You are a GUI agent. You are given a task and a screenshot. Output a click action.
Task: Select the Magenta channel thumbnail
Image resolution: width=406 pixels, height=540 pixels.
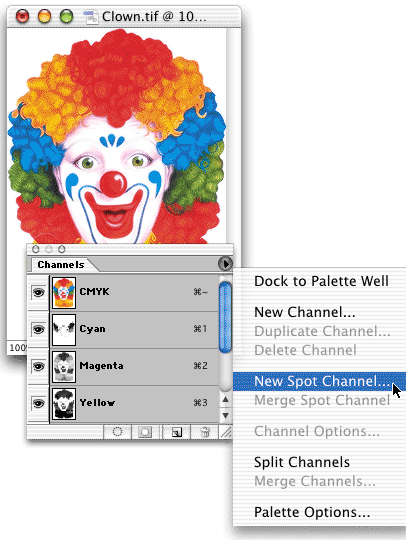[64, 366]
